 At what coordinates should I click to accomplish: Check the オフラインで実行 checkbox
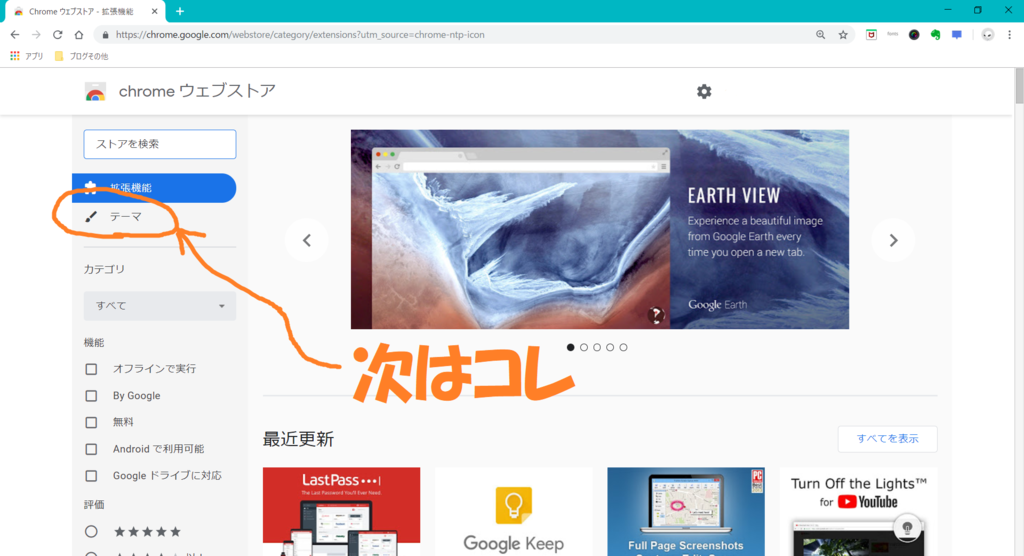91,369
